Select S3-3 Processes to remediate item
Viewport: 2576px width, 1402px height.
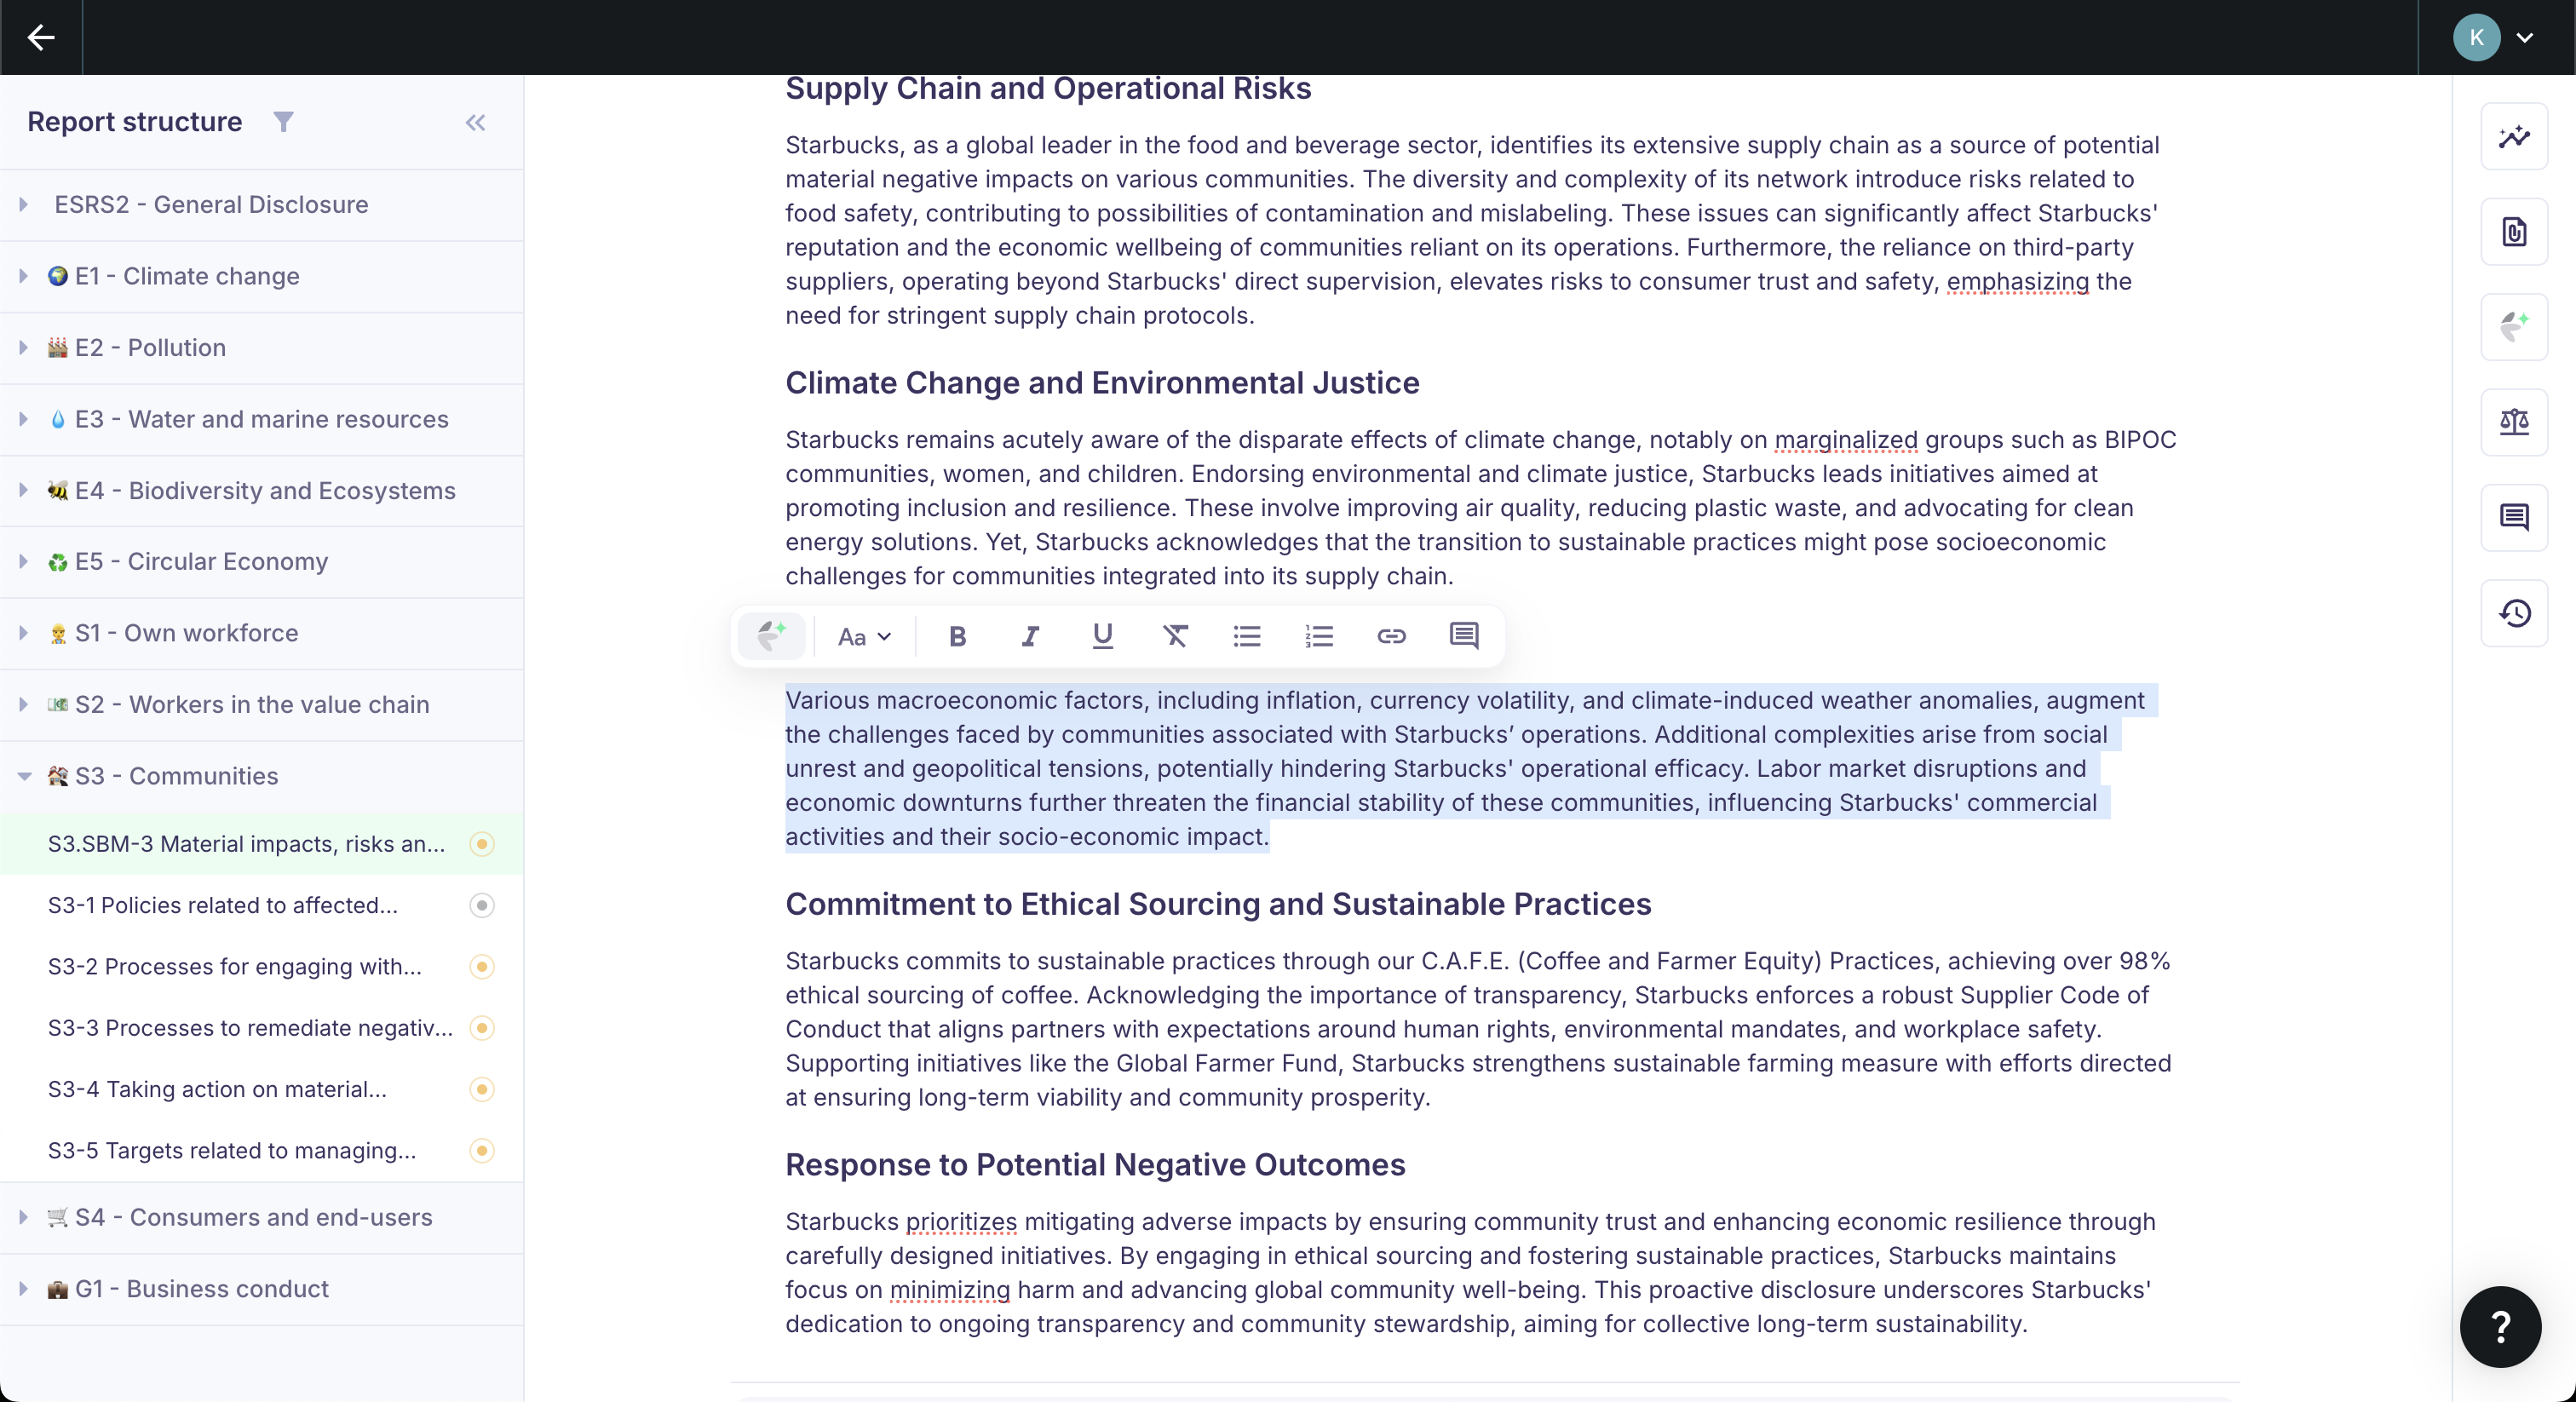click(250, 1028)
